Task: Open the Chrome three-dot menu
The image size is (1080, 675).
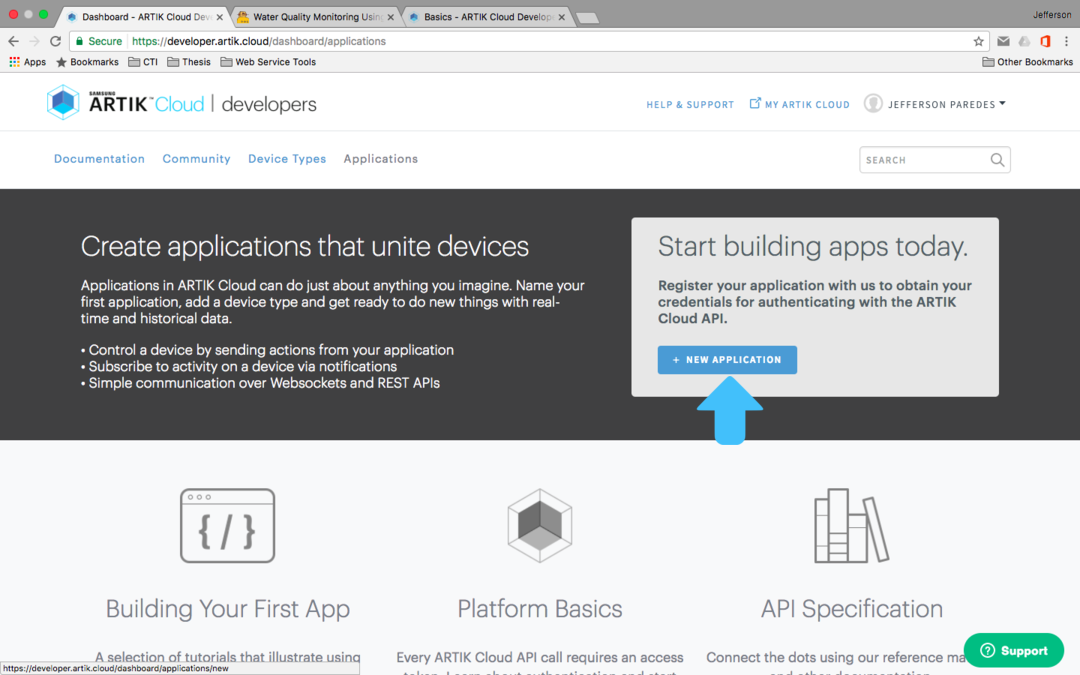Action: pos(1066,41)
